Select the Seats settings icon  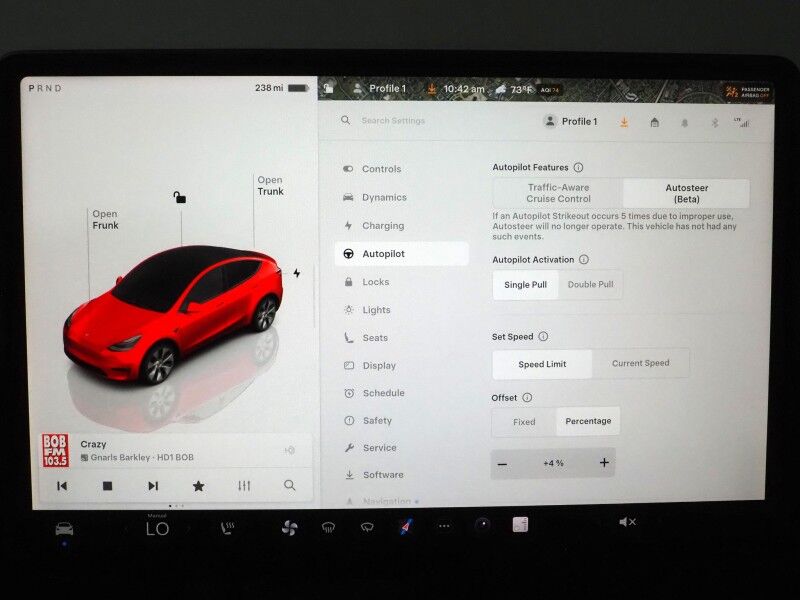click(x=348, y=337)
